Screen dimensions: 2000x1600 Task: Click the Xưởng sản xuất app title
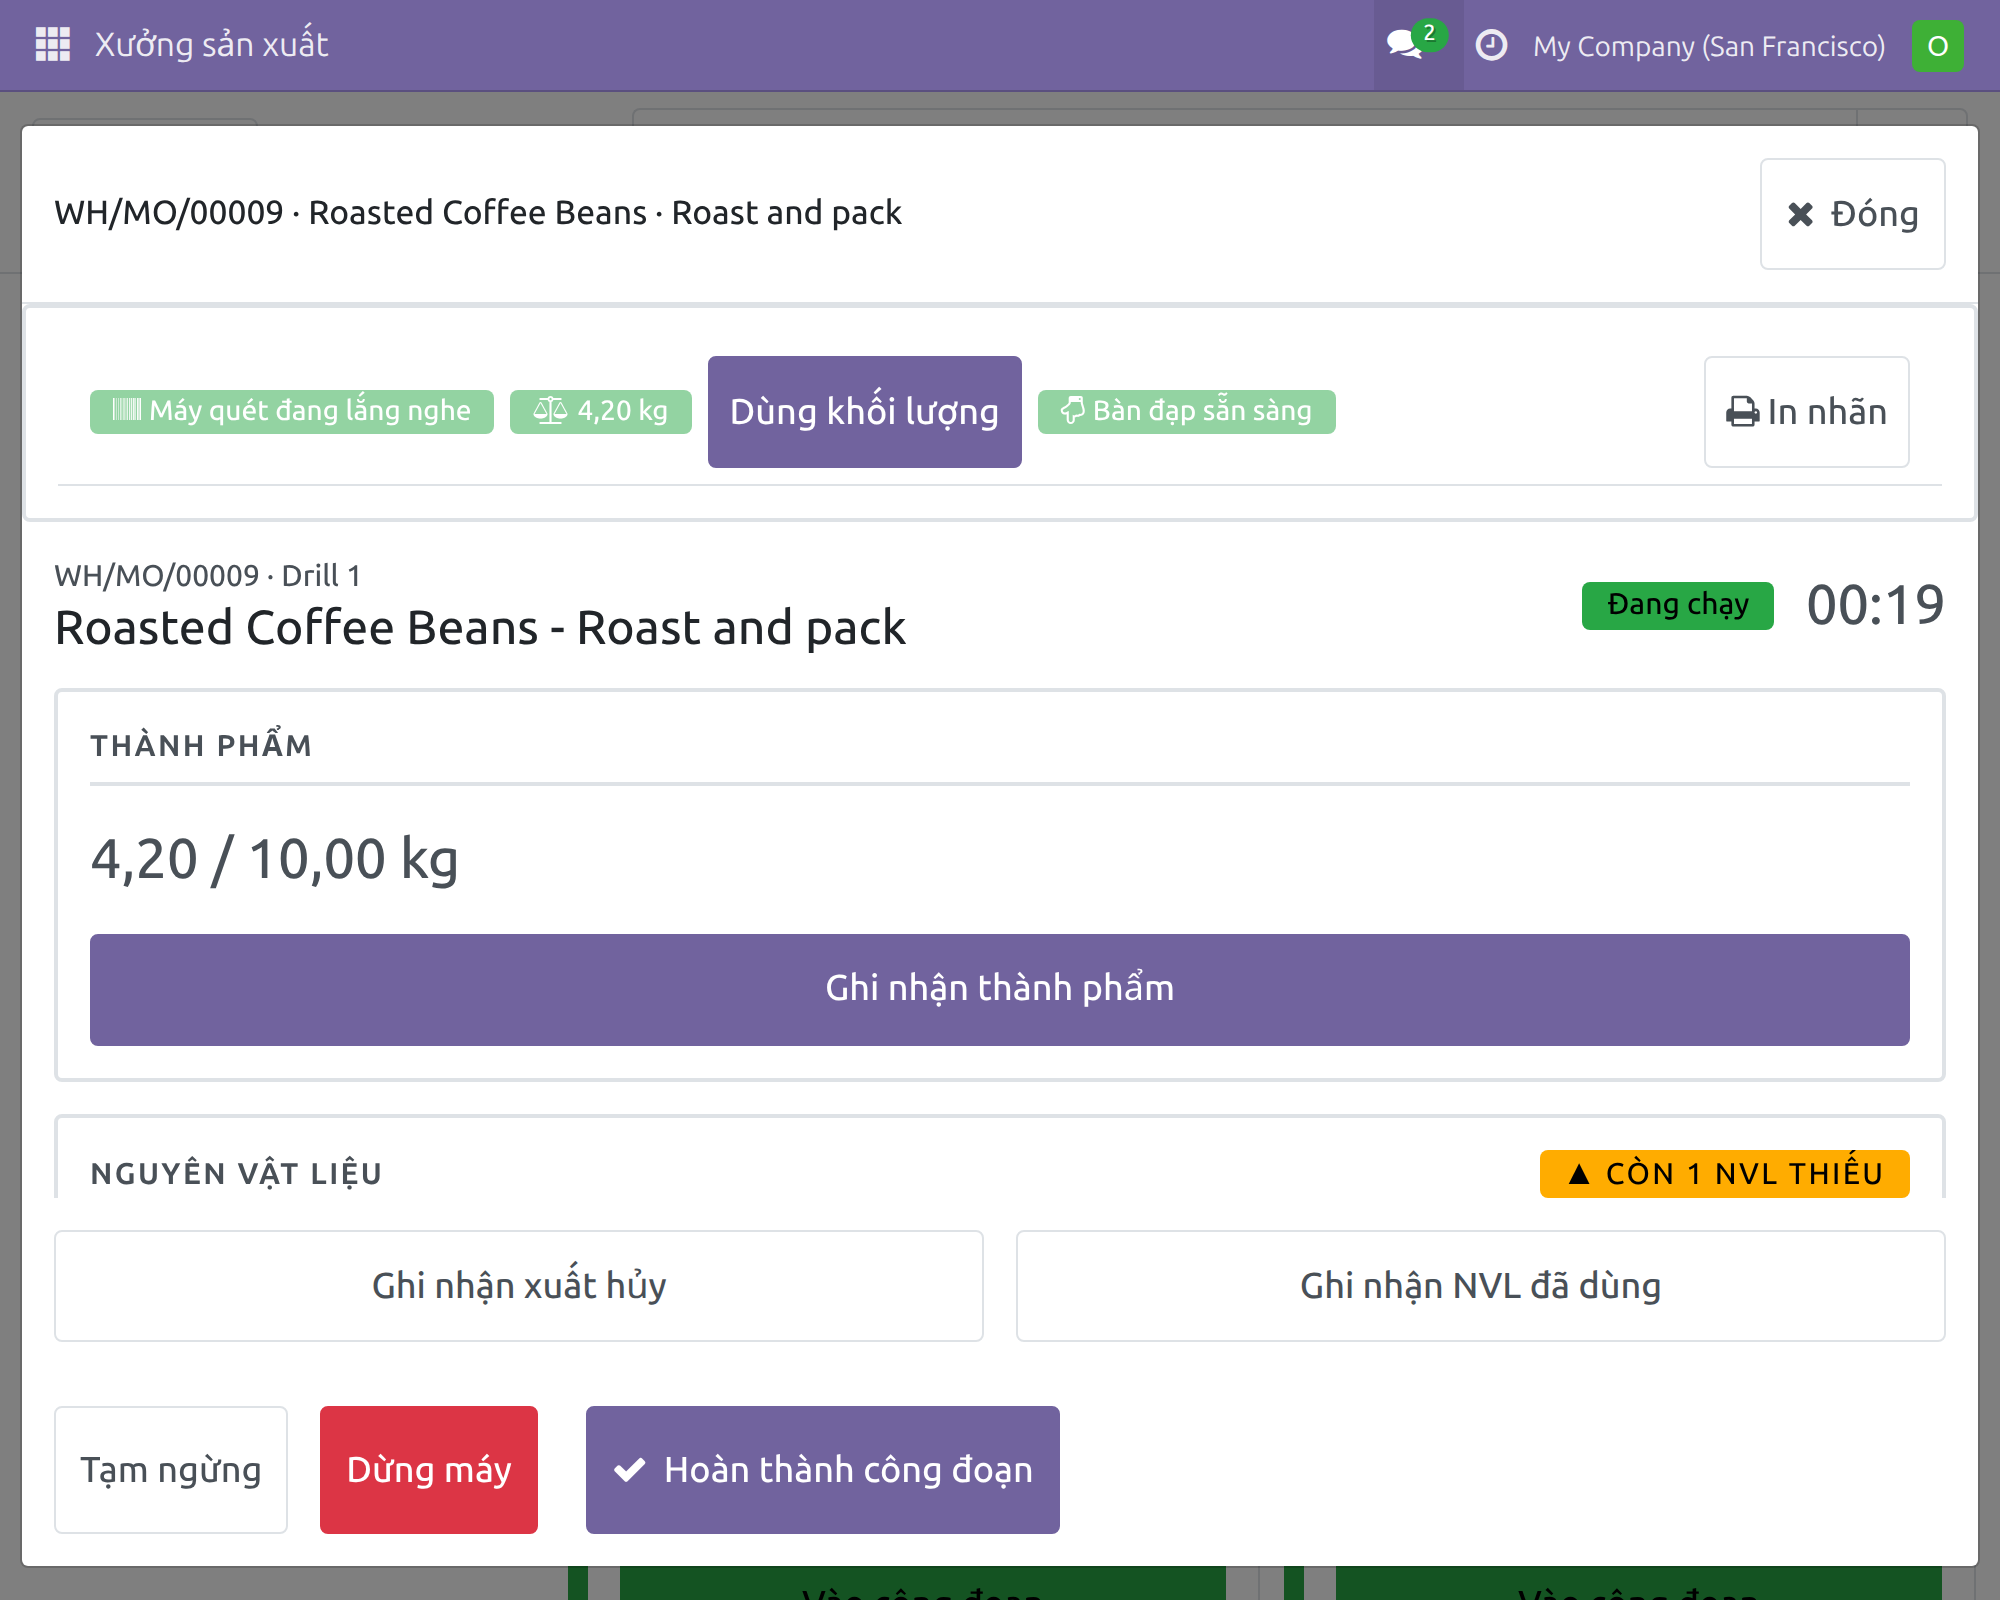[211, 45]
